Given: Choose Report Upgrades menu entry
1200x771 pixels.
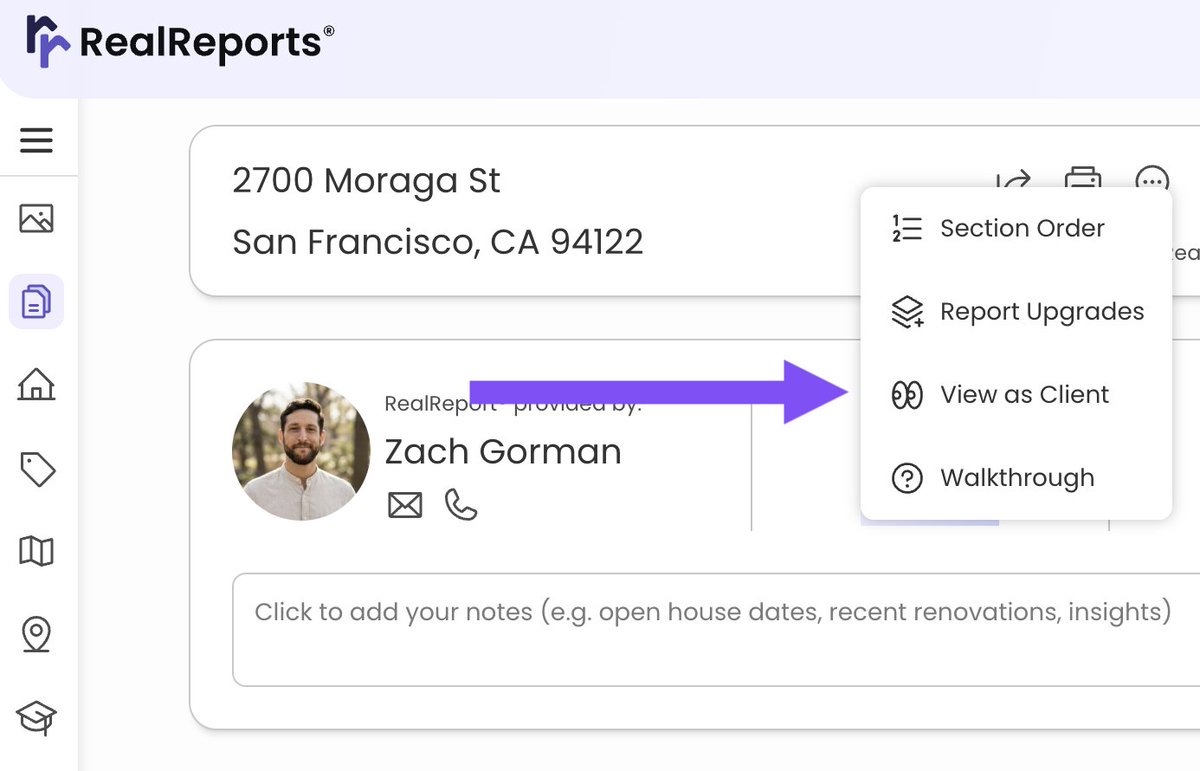Looking at the screenshot, I should pos(1016,312).
